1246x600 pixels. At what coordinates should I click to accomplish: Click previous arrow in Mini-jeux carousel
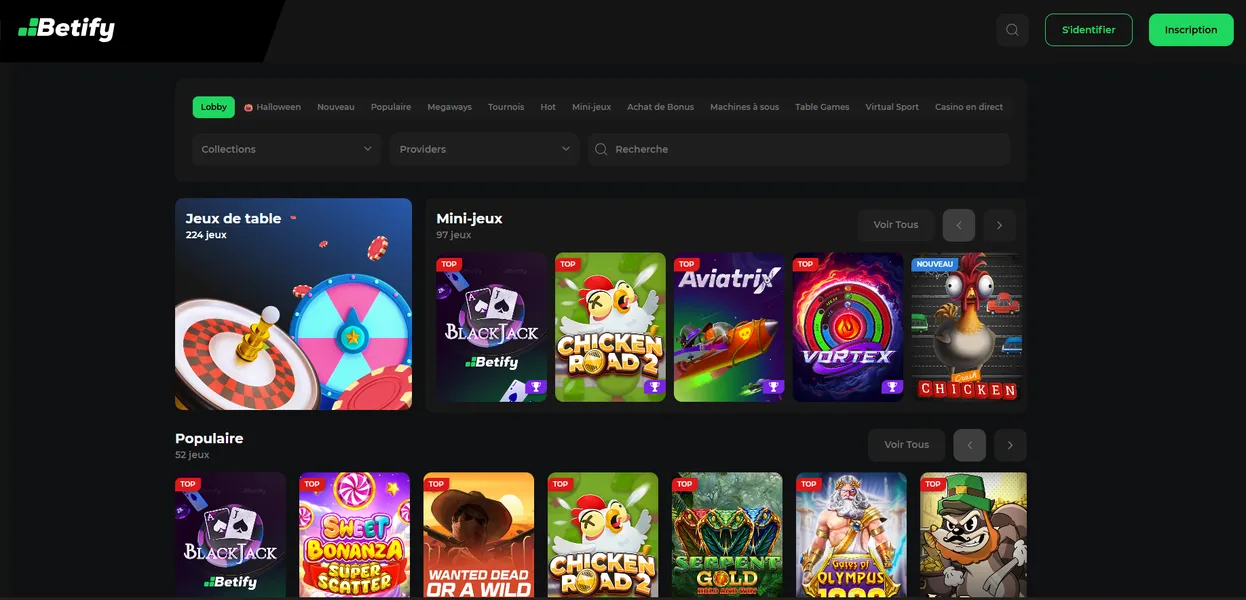pos(958,225)
